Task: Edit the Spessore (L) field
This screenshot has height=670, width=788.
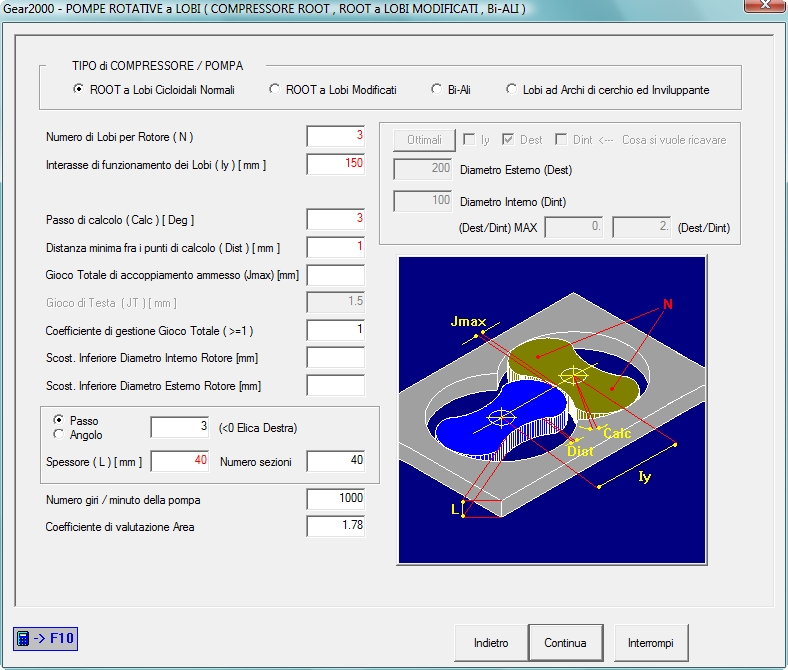Action: click(x=180, y=461)
